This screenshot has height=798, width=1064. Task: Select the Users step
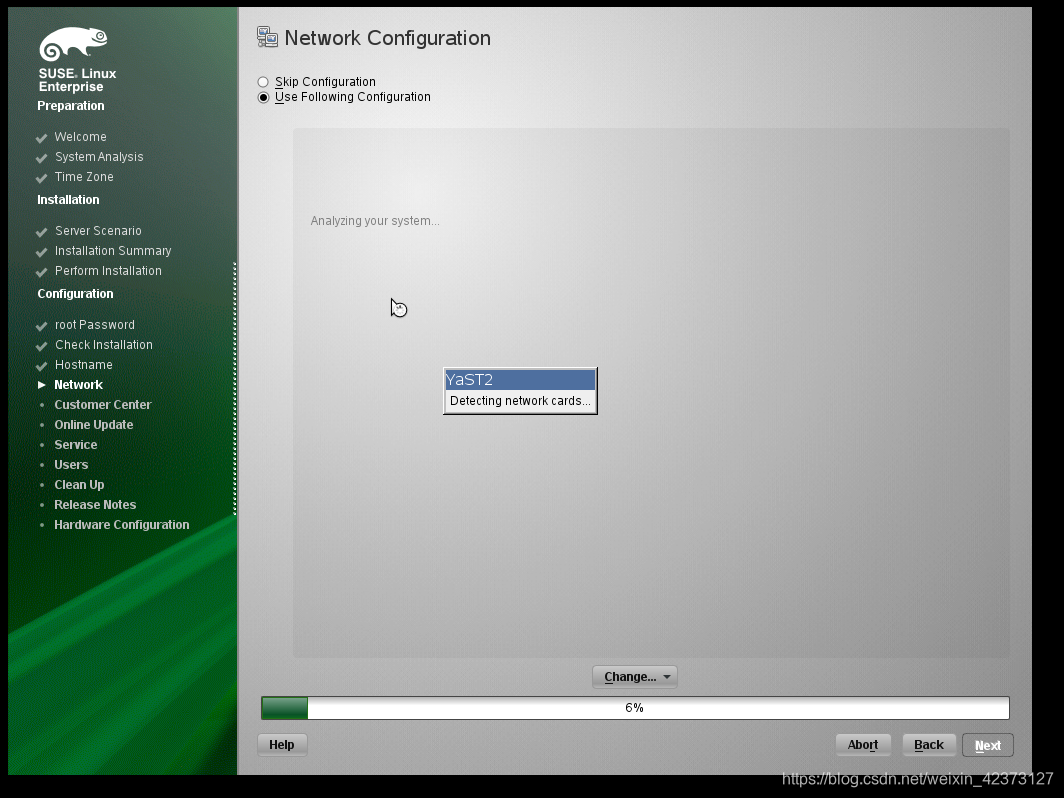(71, 465)
